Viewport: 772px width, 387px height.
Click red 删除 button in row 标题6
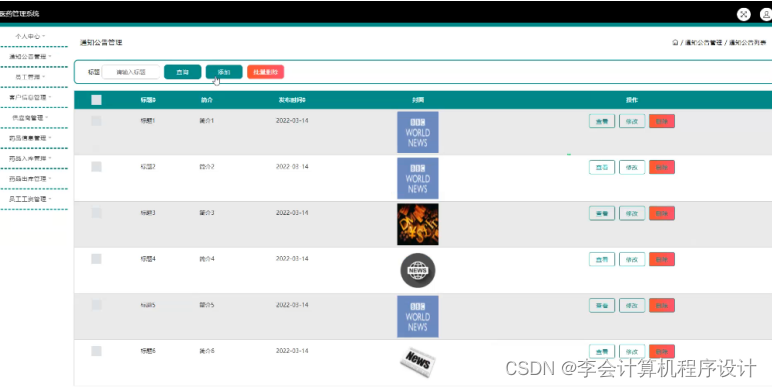[662, 352]
